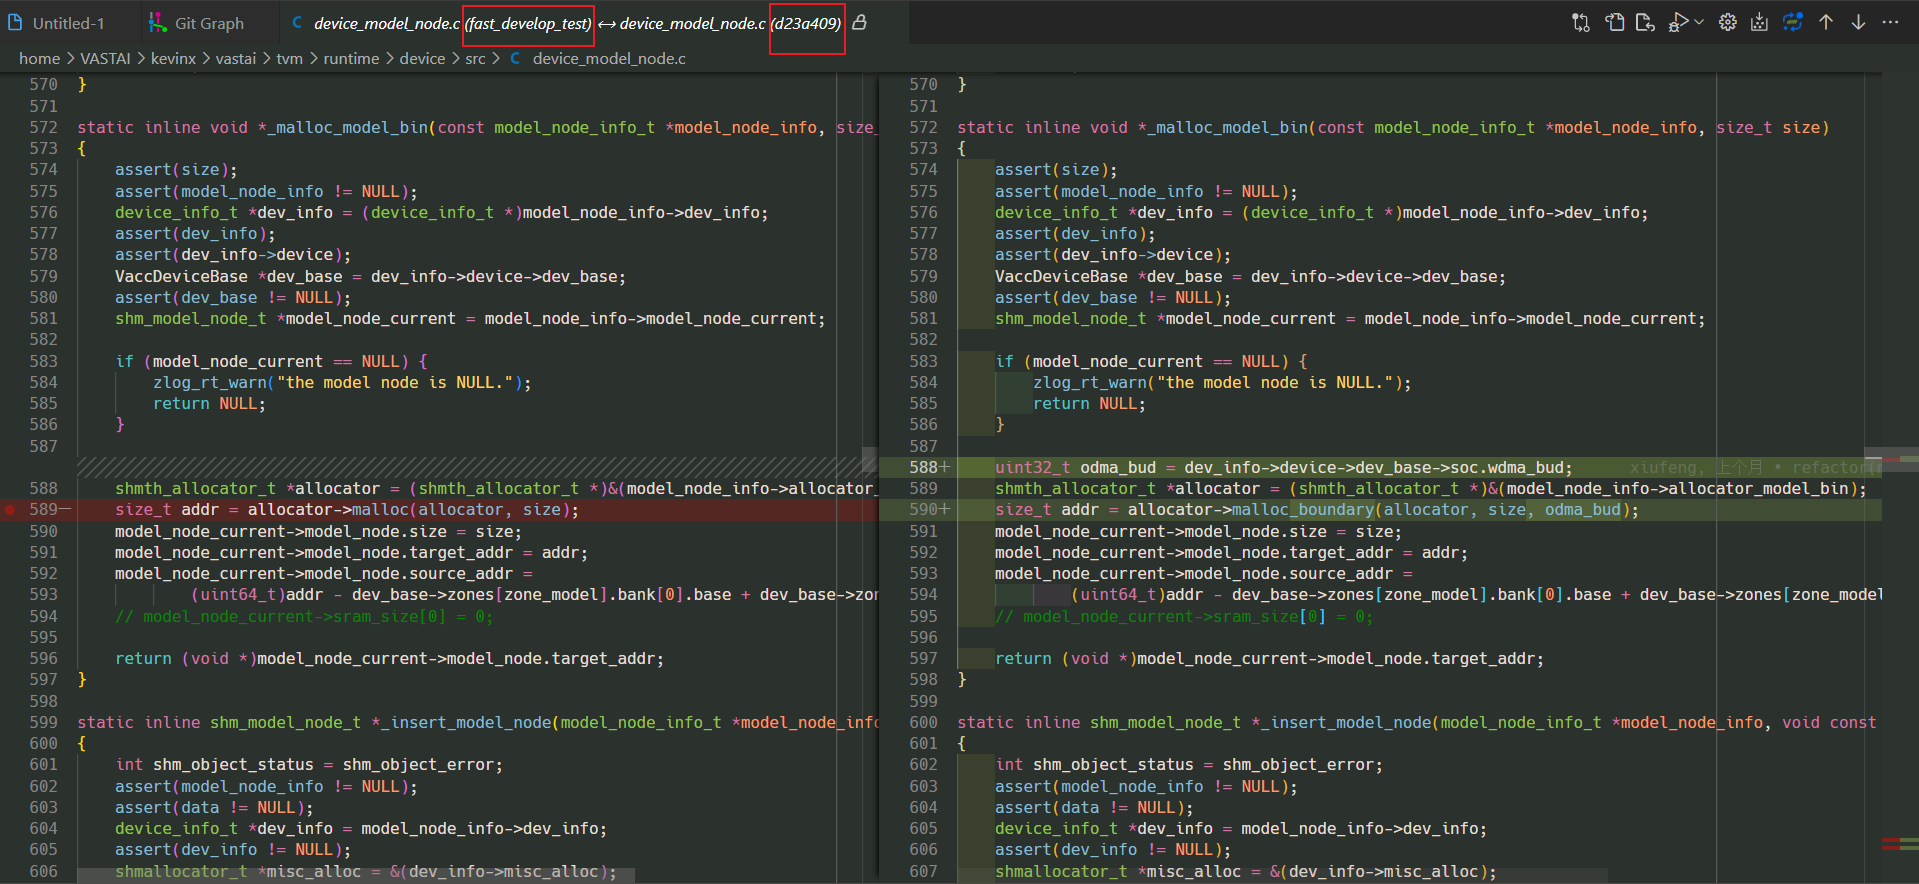Click 'VaccDeviceBase' on right pane line 579

click(1061, 277)
